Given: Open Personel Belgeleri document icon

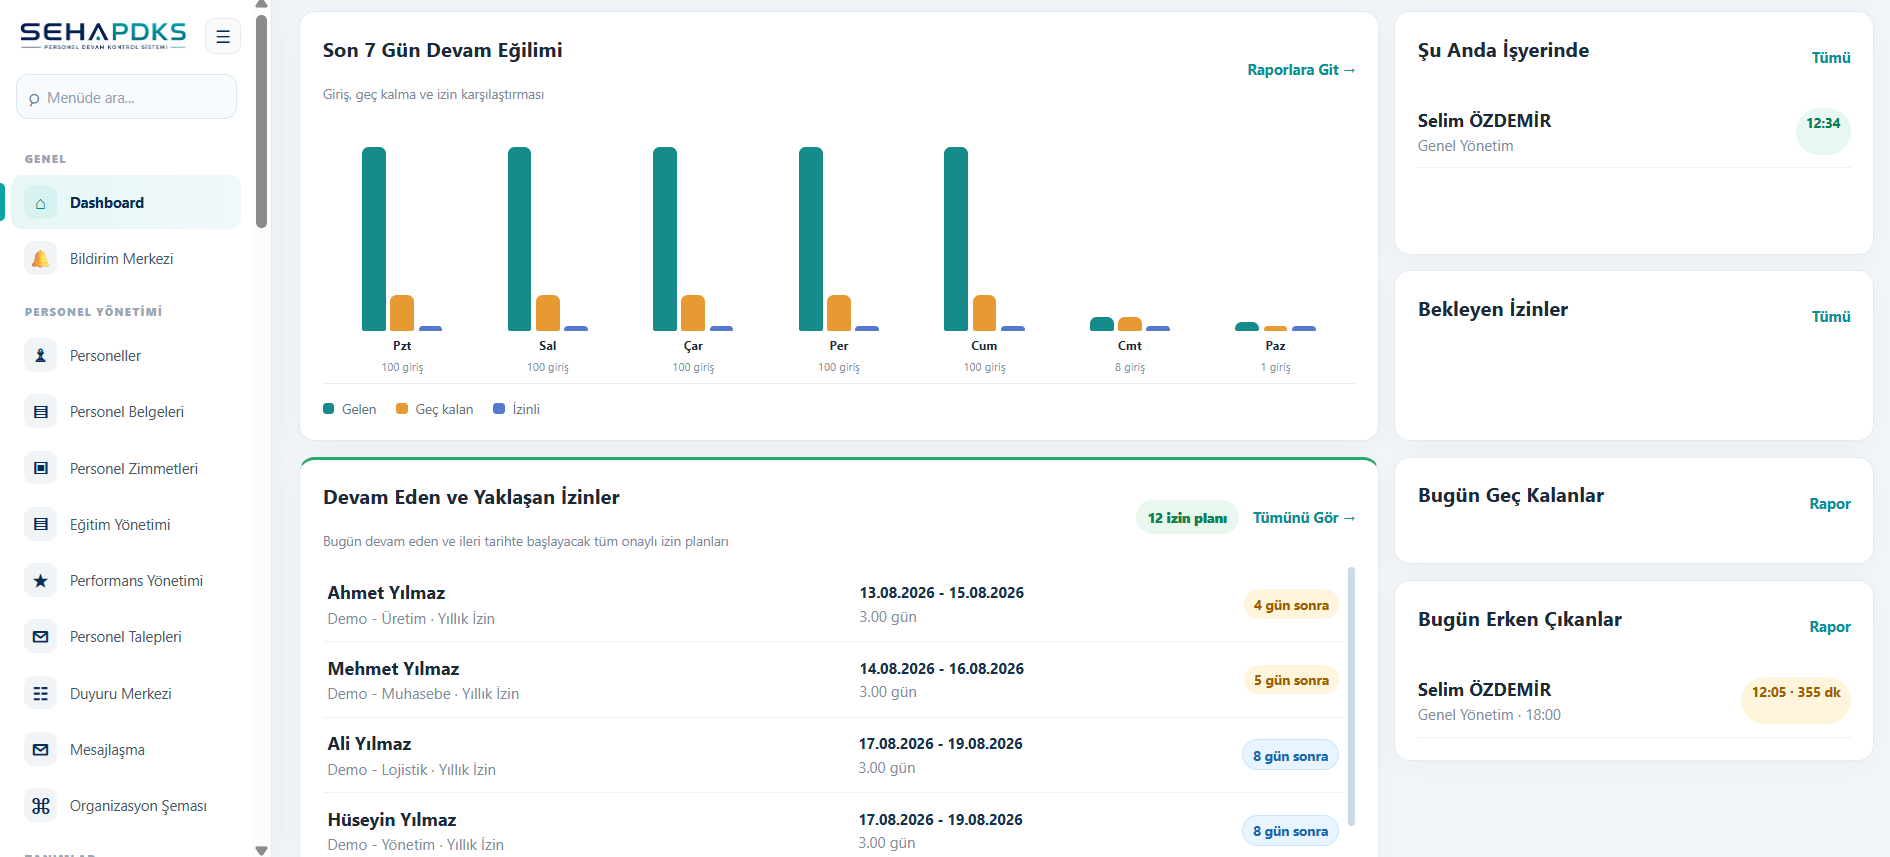Looking at the screenshot, I should click(40, 412).
